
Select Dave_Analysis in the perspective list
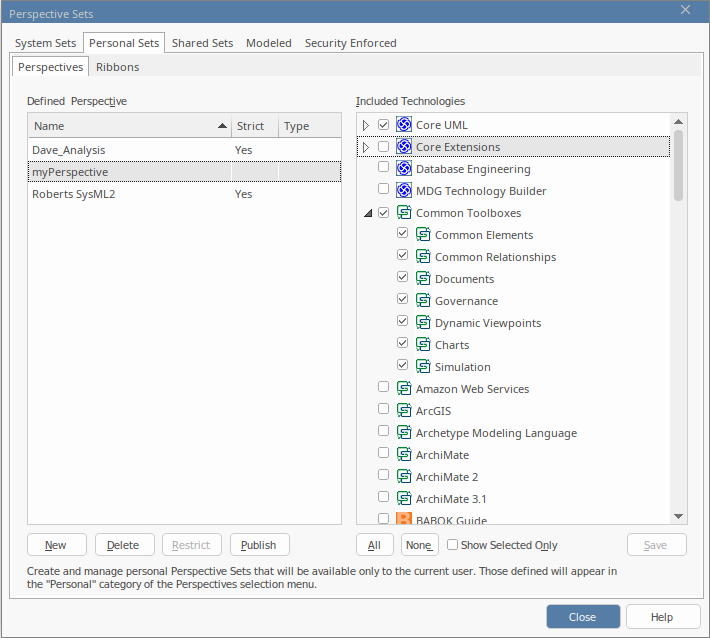coord(69,150)
